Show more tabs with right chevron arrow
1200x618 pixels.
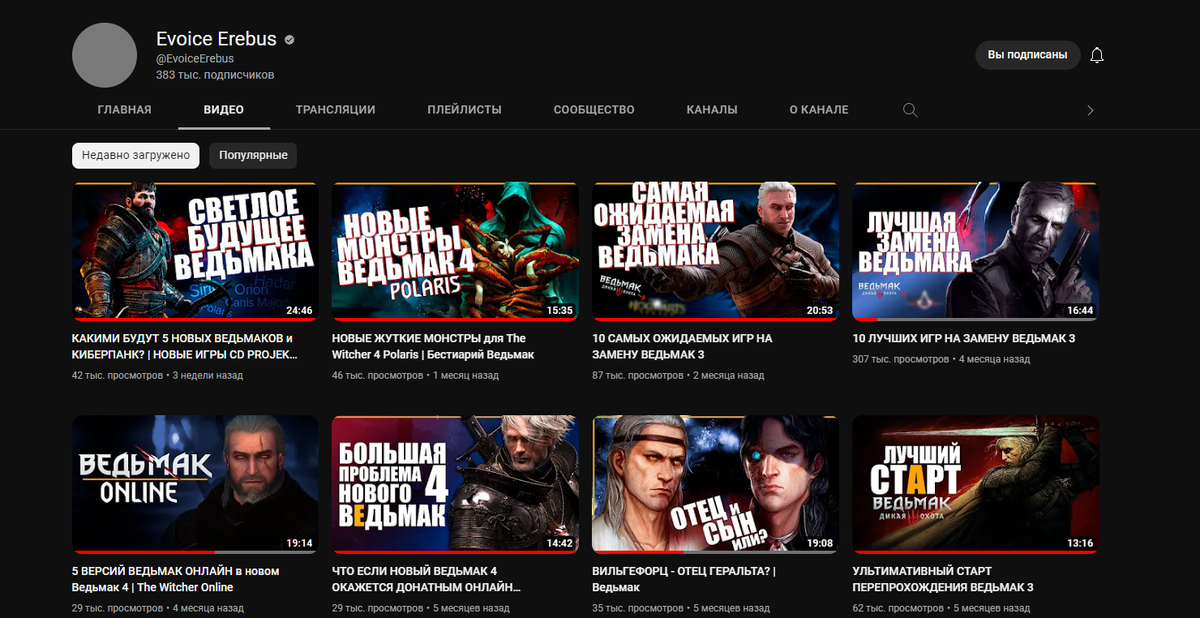tap(1090, 110)
